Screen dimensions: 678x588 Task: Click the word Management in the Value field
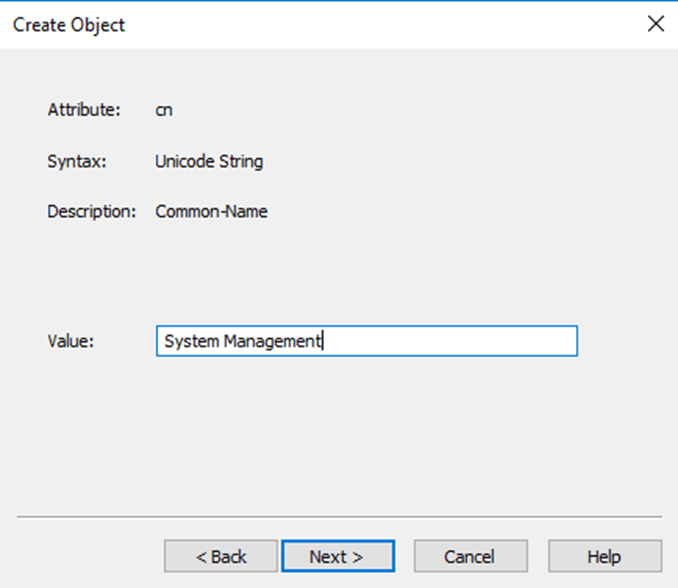point(271,341)
